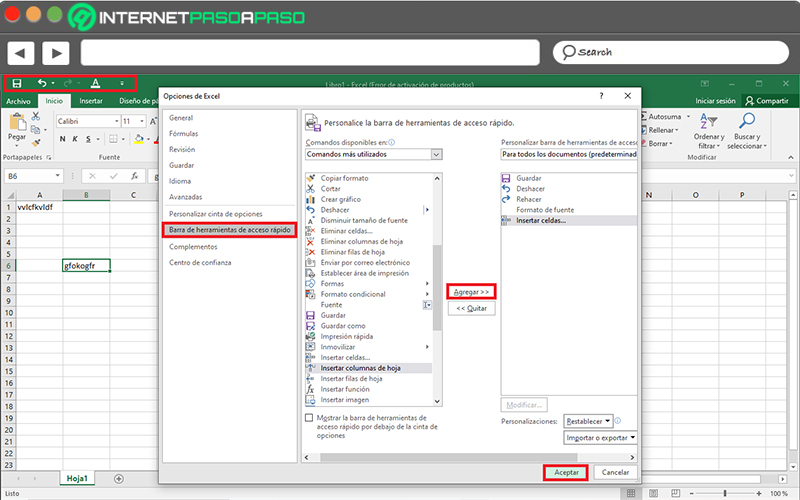Switch to the Insertar ribbon tab
The height and width of the screenshot is (500, 800).
(91, 101)
